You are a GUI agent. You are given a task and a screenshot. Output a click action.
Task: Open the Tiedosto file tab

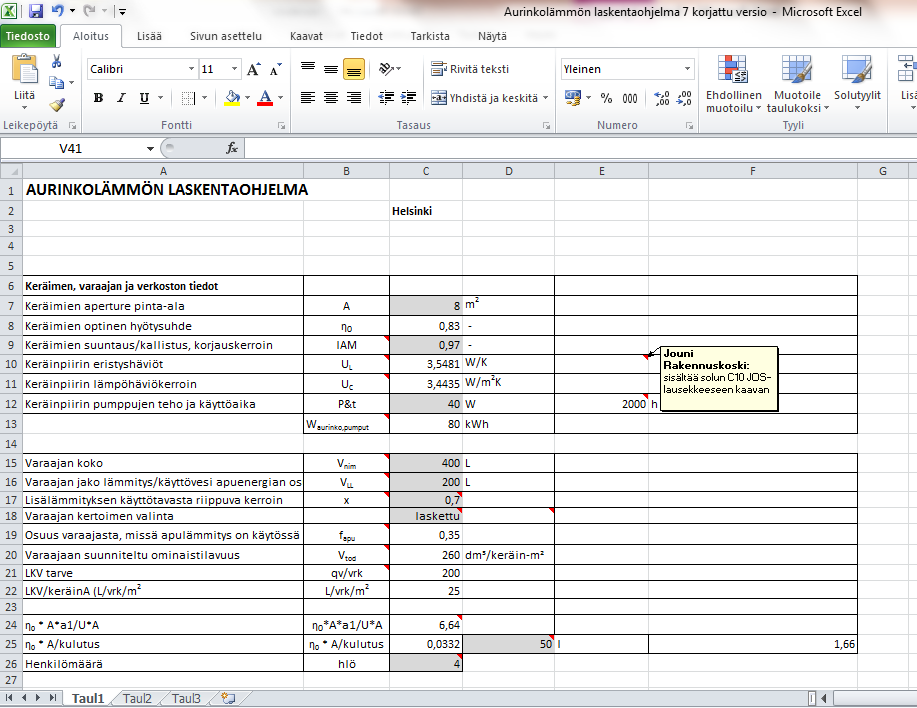pos(27,36)
